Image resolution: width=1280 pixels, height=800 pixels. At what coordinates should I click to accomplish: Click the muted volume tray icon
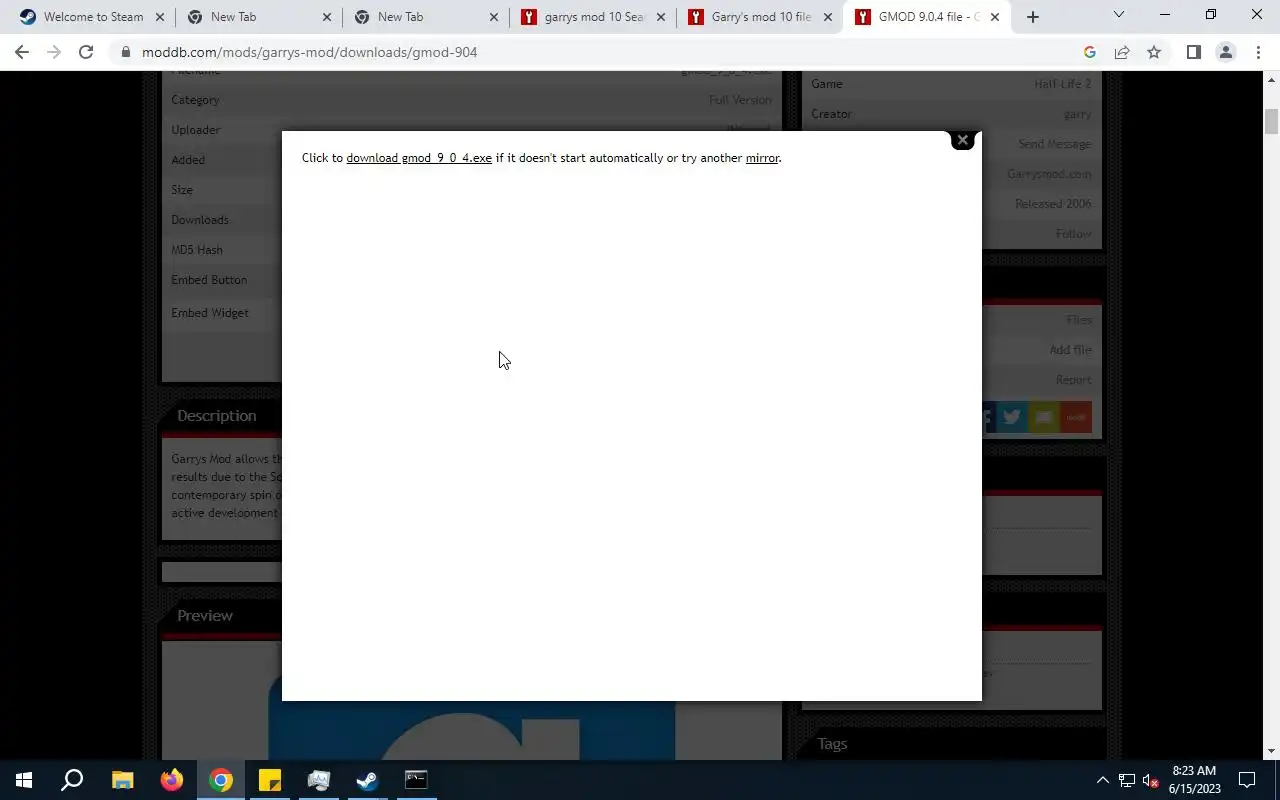point(1151,780)
